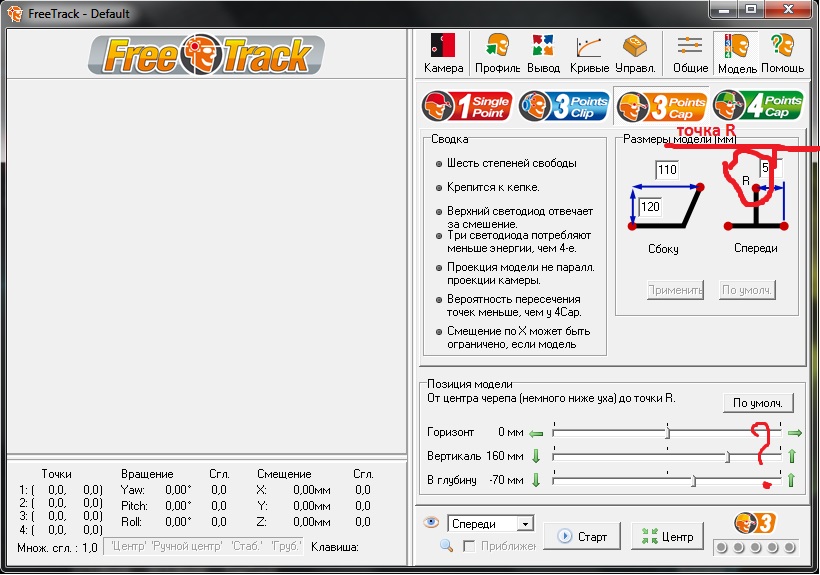Open the Общие settings tab
Viewport: 820px width, 575px height.
(x=690, y=53)
